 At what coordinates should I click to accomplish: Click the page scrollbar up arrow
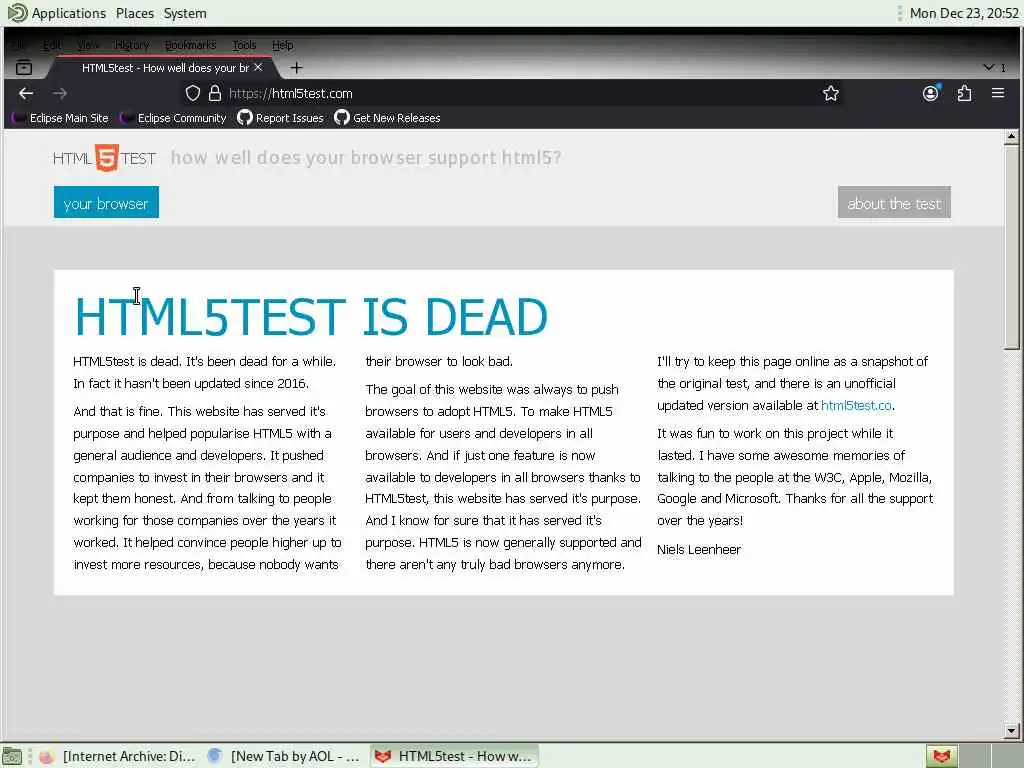[x=1012, y=136]
